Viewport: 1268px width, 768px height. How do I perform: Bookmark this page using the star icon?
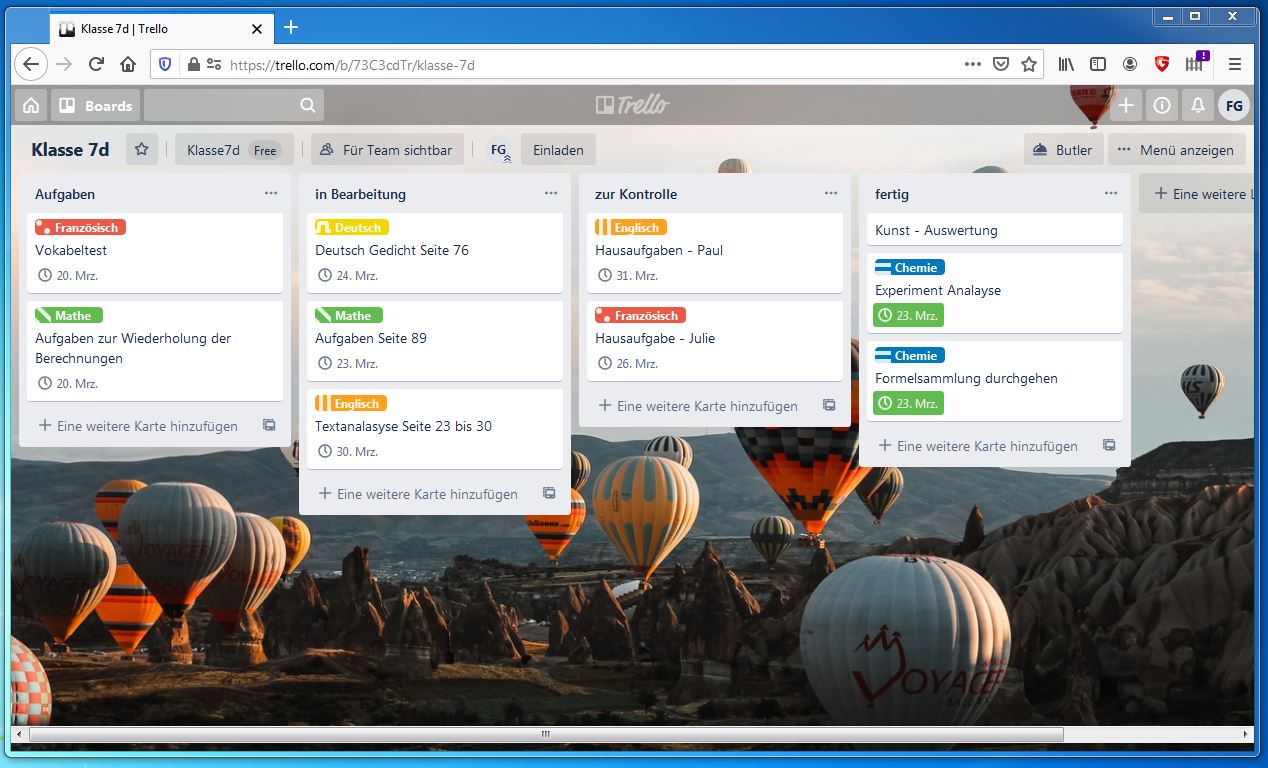pos(1028,64)
